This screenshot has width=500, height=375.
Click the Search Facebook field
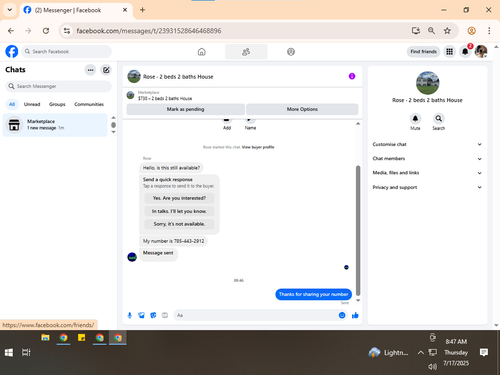pyautogui.click(x=67, y=52)
